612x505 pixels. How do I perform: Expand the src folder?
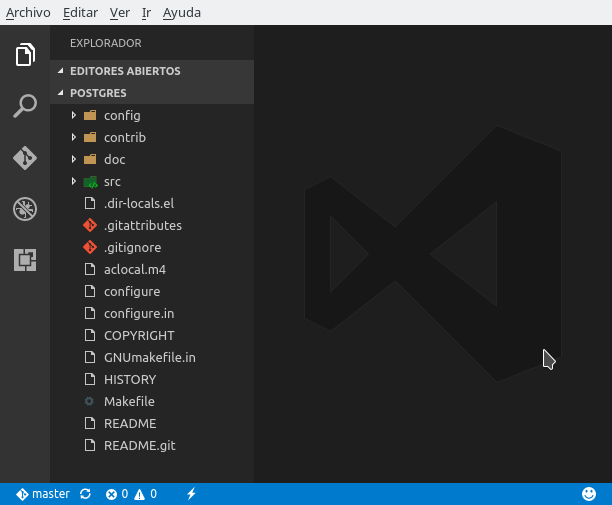[x=112, y=181]
